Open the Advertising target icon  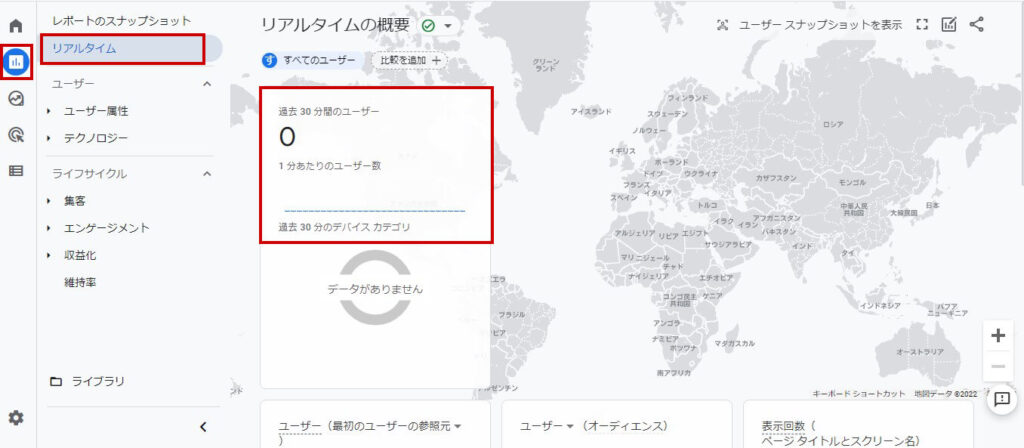tap(16, 135)
